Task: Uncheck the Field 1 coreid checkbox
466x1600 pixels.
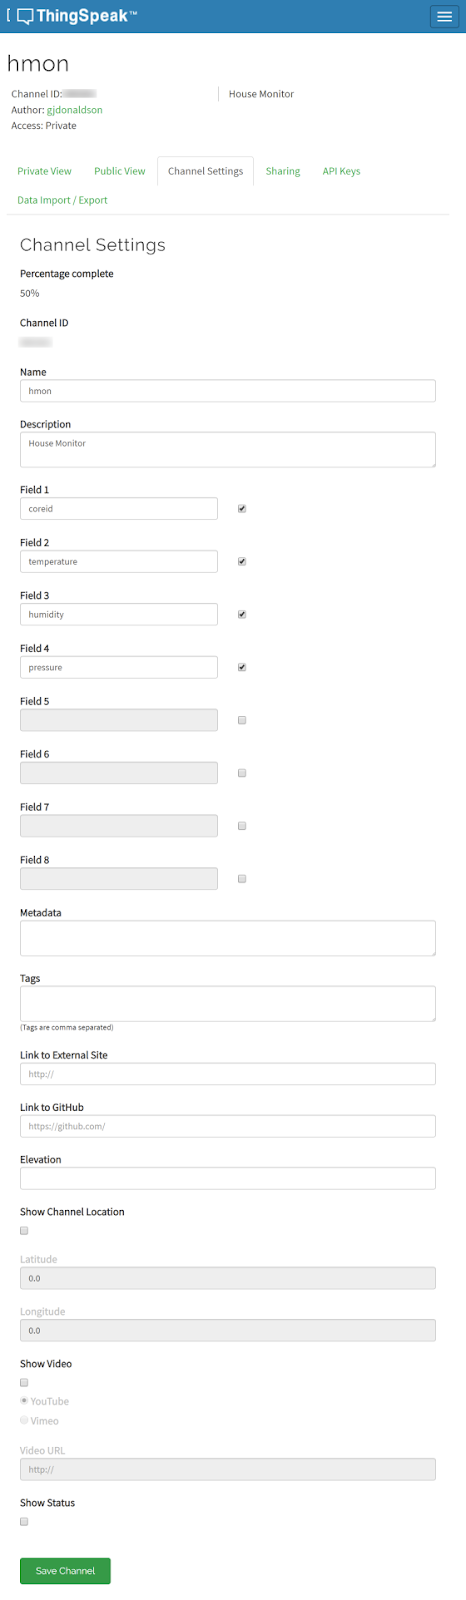Action: pyautogui.click(x=242, y=509)
